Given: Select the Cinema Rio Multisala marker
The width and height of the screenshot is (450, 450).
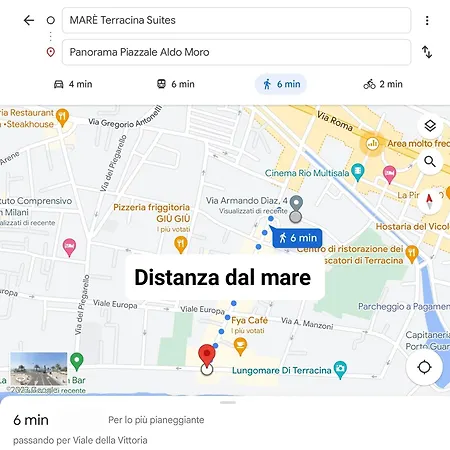Looking at the screenshot, I should (x=358, y=172).
